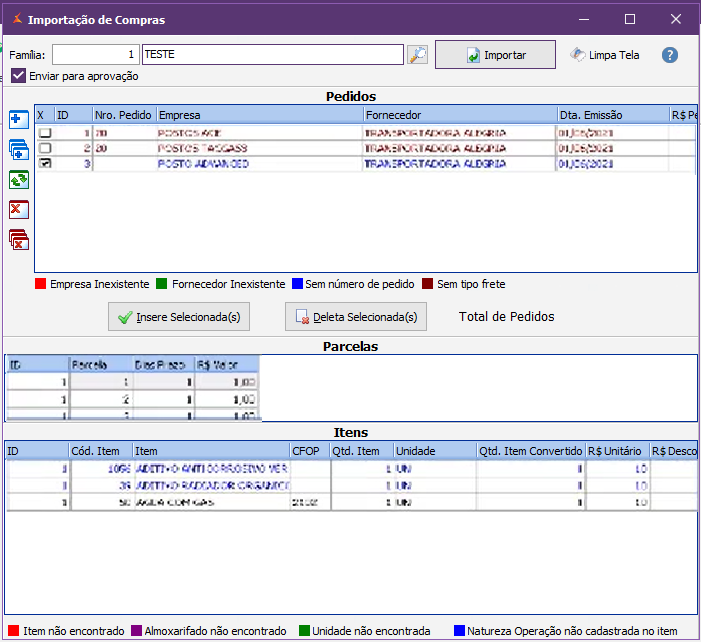
Task: Uncheck the box for order ID 3
Action: [x=44, y=163]
